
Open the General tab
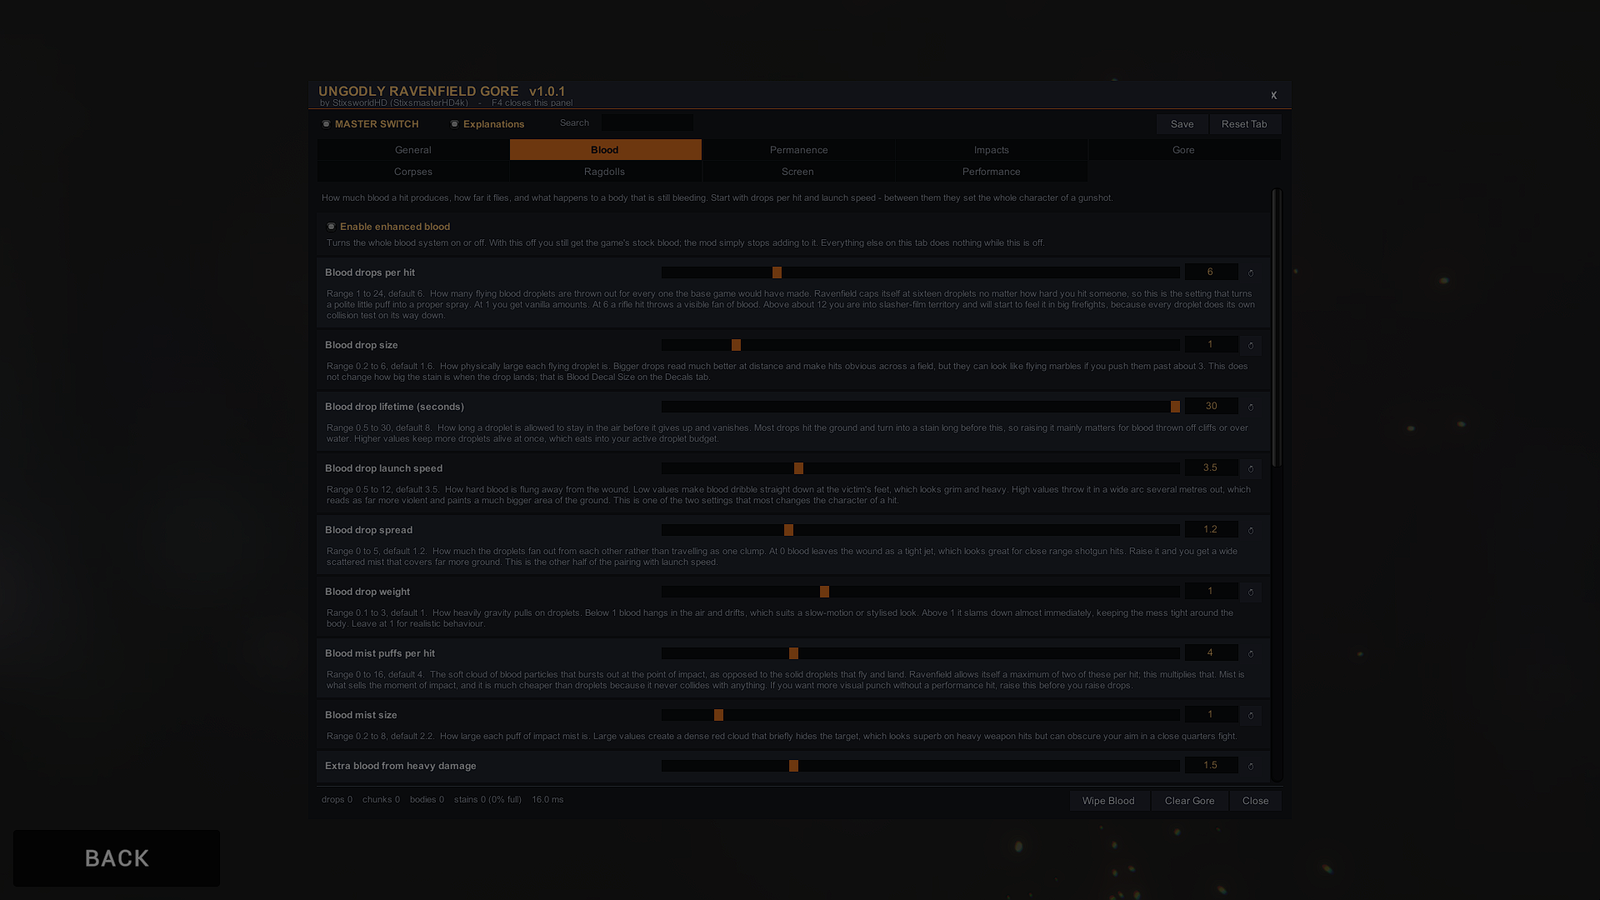413,150
